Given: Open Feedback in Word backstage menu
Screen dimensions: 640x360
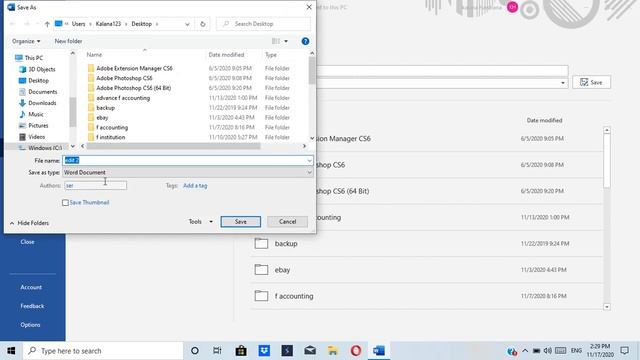Looking at the screenshot, I should pos(32,306).
